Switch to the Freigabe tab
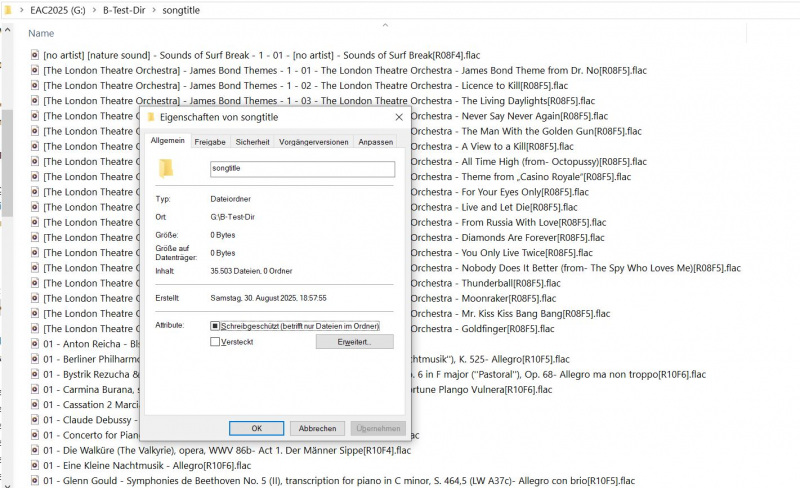 click(x=210, y=142)
